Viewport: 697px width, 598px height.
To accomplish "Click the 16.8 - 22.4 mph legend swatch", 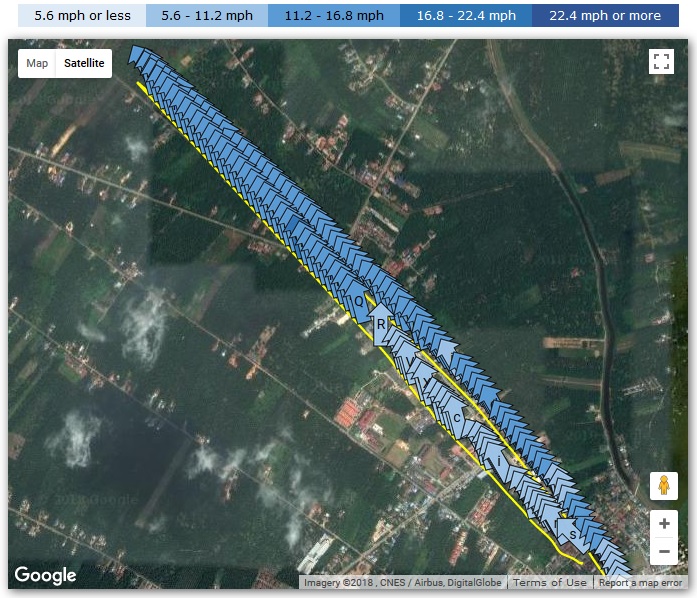I will (465, 16).
